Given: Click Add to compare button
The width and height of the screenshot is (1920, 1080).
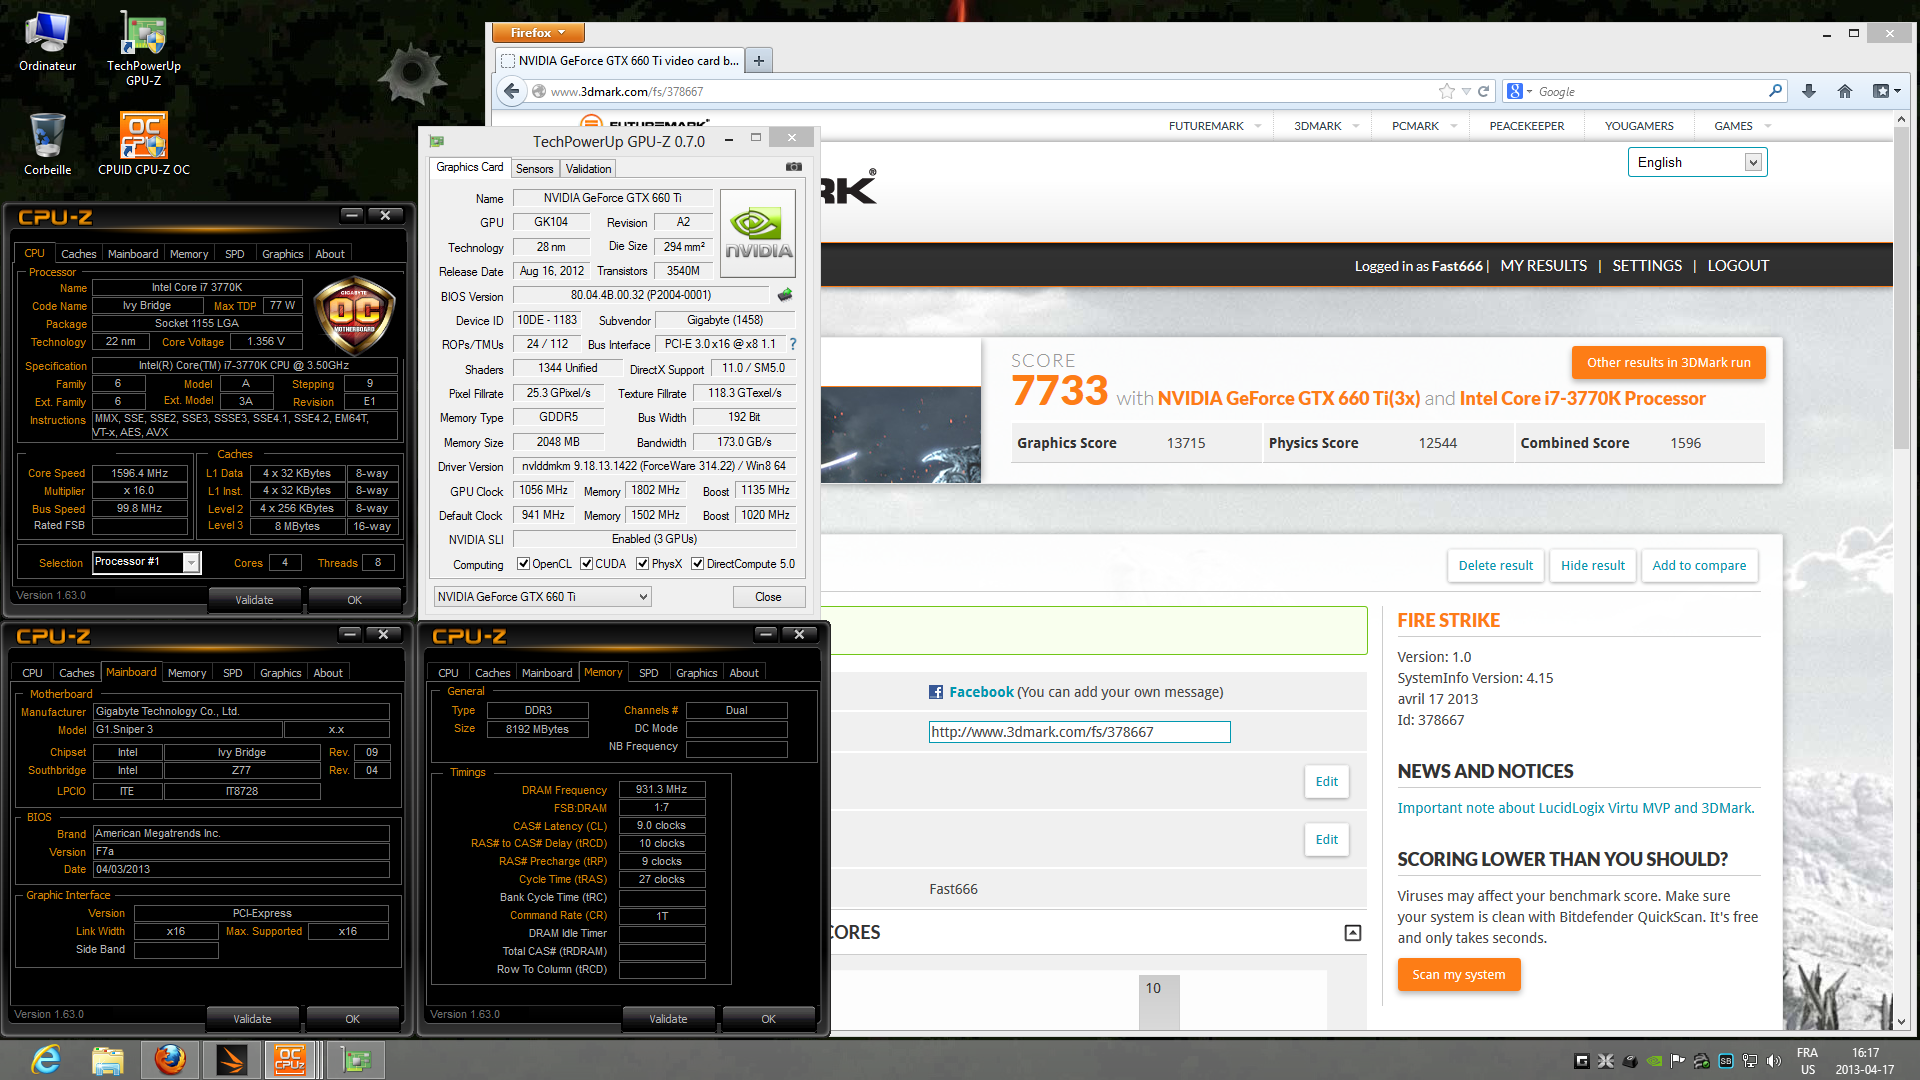Looking at the screenshot, I should 1698,565.
